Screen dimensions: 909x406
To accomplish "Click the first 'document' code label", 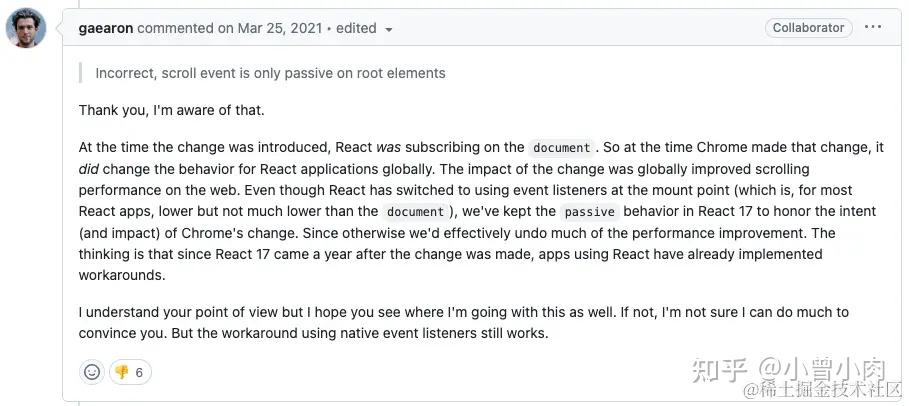I will click(x=561, y=147).
